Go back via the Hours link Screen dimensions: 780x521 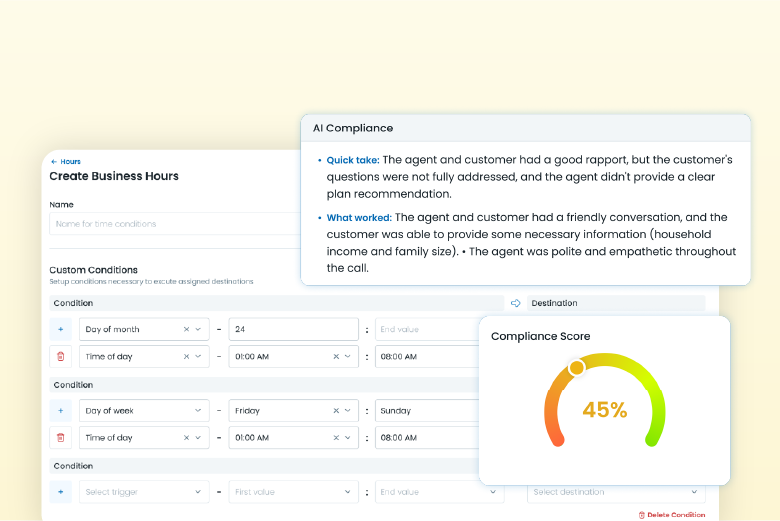66,161
